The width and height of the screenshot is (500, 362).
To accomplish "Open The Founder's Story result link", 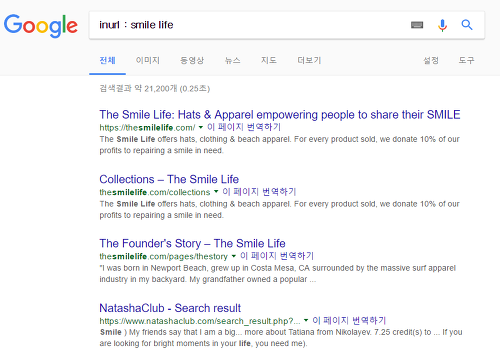I will pyautogui.click(x=192, y=244).
